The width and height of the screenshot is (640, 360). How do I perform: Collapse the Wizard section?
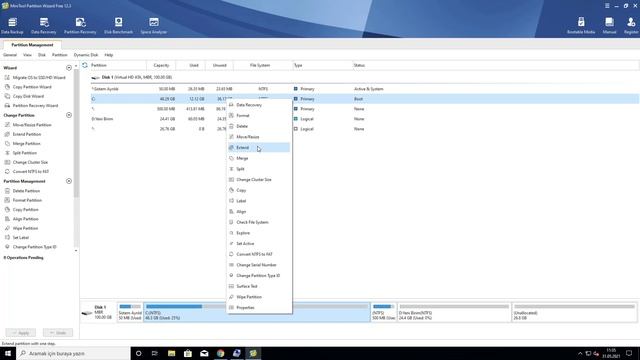tap(69, 68)
